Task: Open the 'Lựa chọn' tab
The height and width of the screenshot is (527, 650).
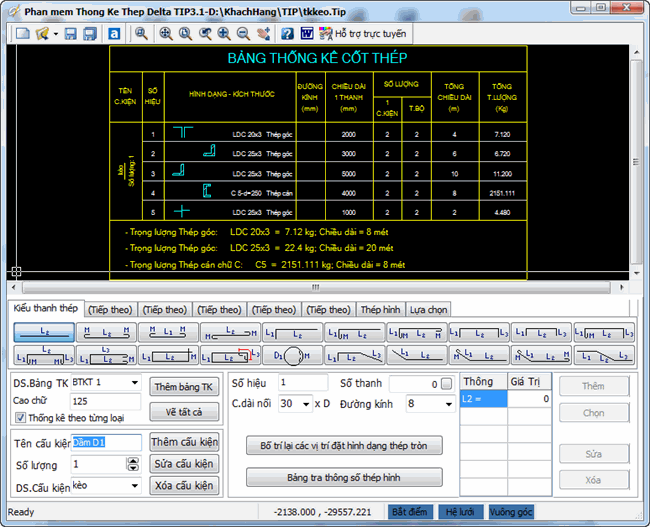Action: 429,310
